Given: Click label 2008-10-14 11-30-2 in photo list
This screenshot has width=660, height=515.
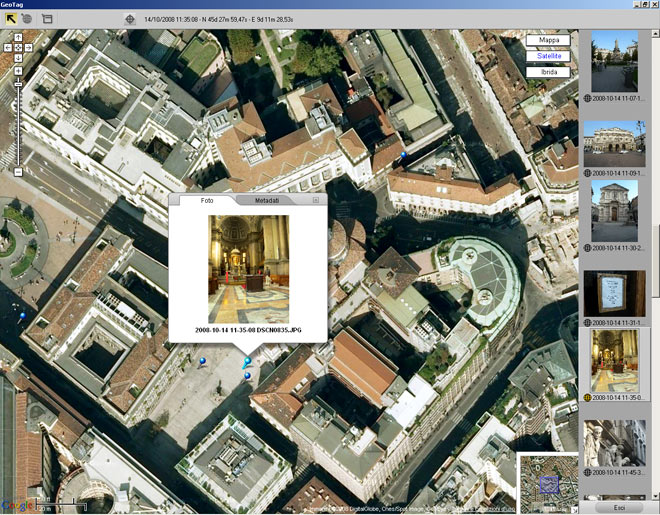Looking at the screenshot, I should 618,248.
